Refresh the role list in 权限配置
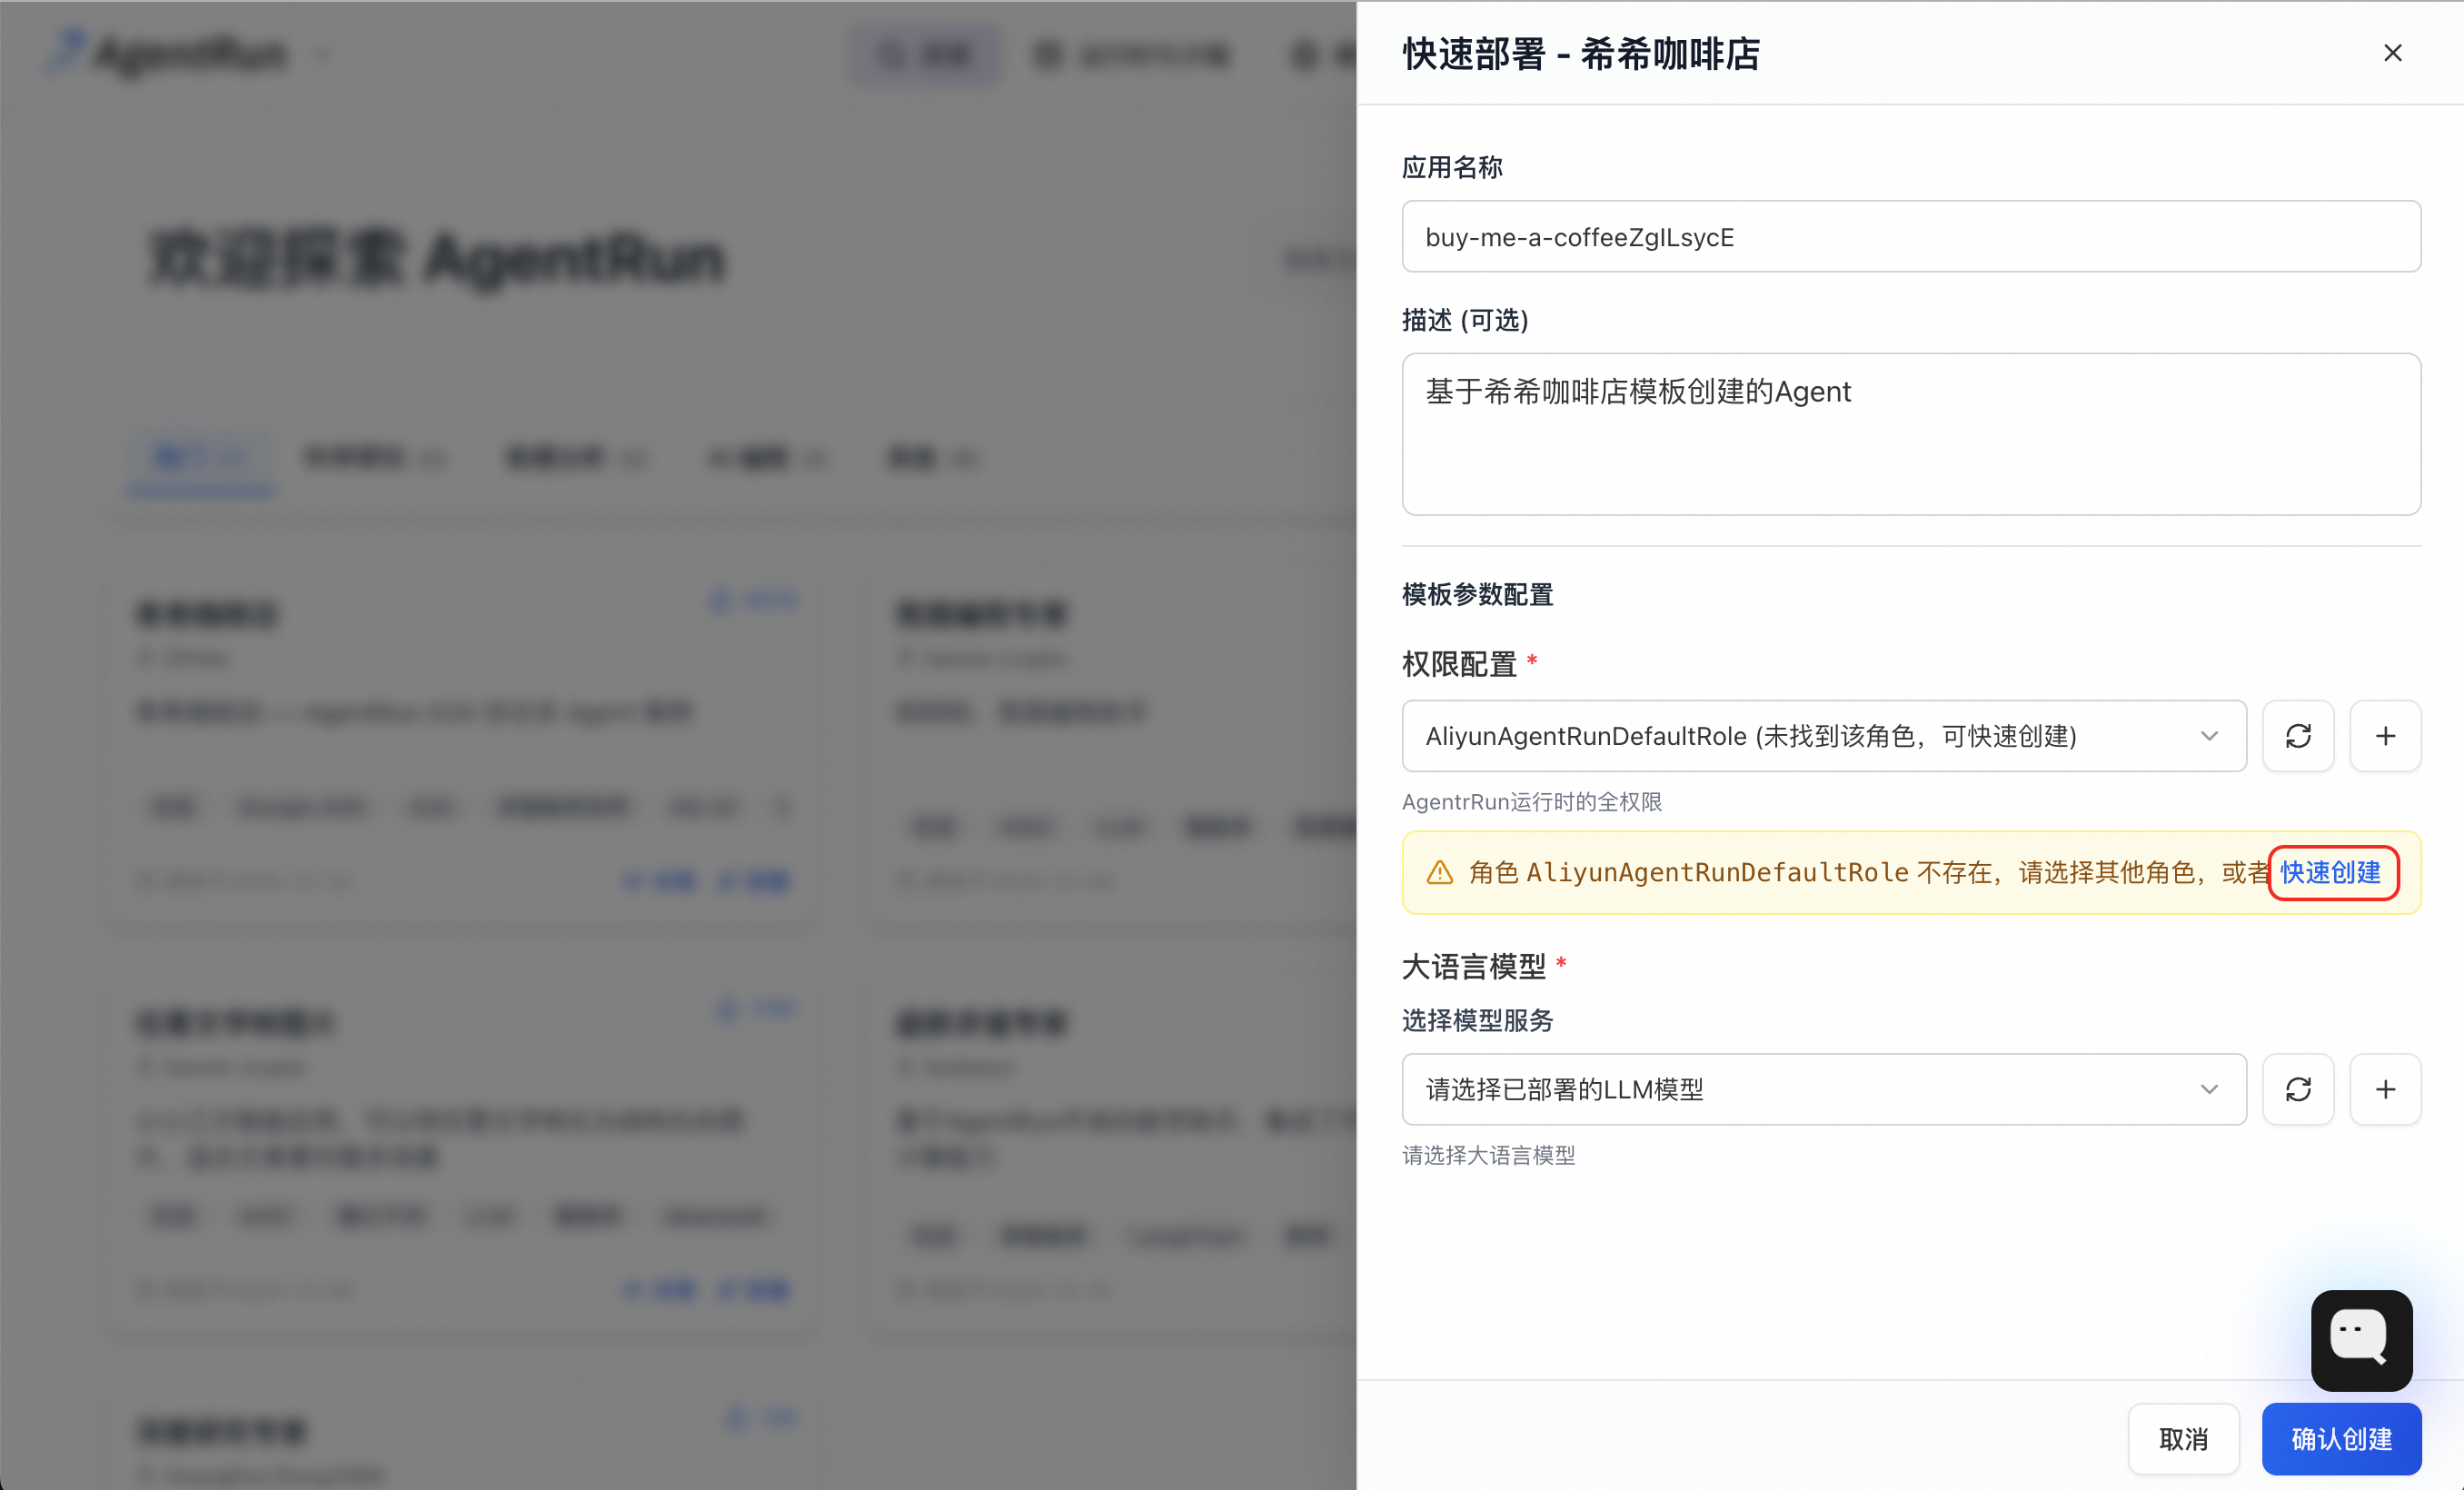Image resolution: width=2464 pixels, height=1490 pixels. [x=2298, y=736]
